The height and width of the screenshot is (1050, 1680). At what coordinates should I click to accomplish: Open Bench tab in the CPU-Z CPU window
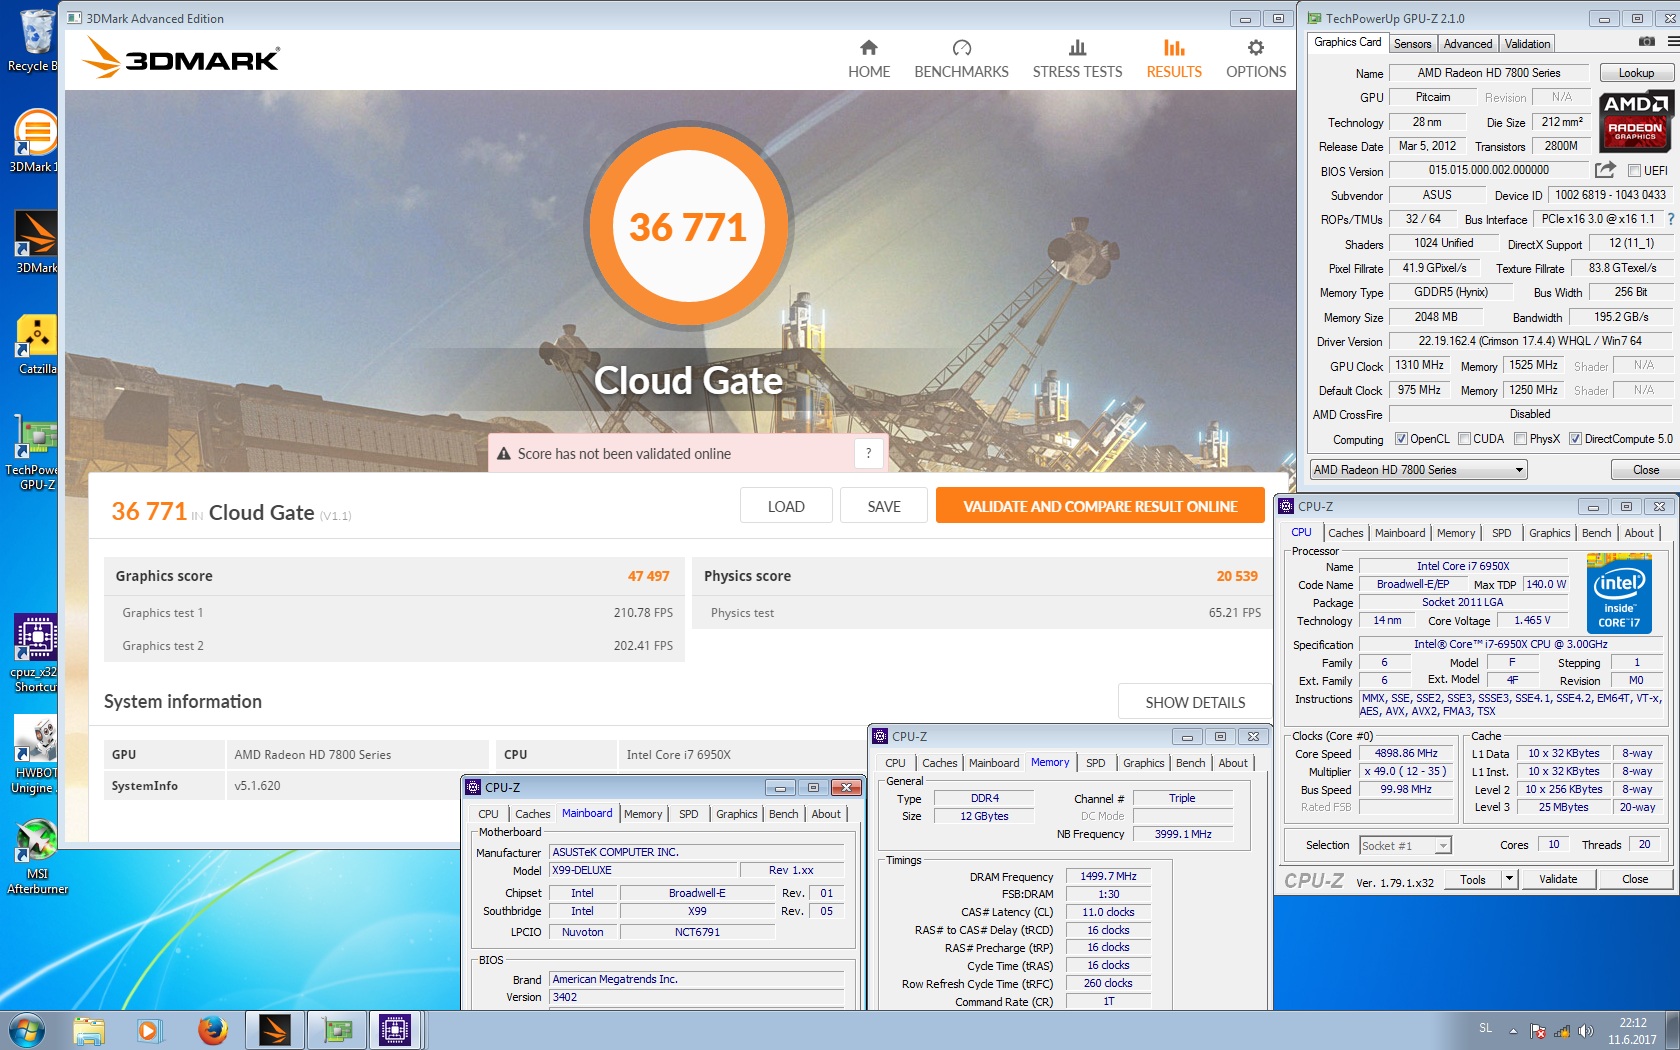[x=1596, y=533]
